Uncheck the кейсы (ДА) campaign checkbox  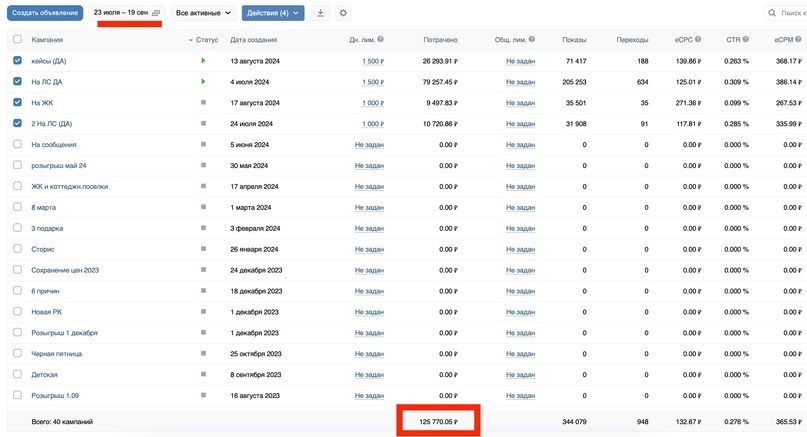17,60
